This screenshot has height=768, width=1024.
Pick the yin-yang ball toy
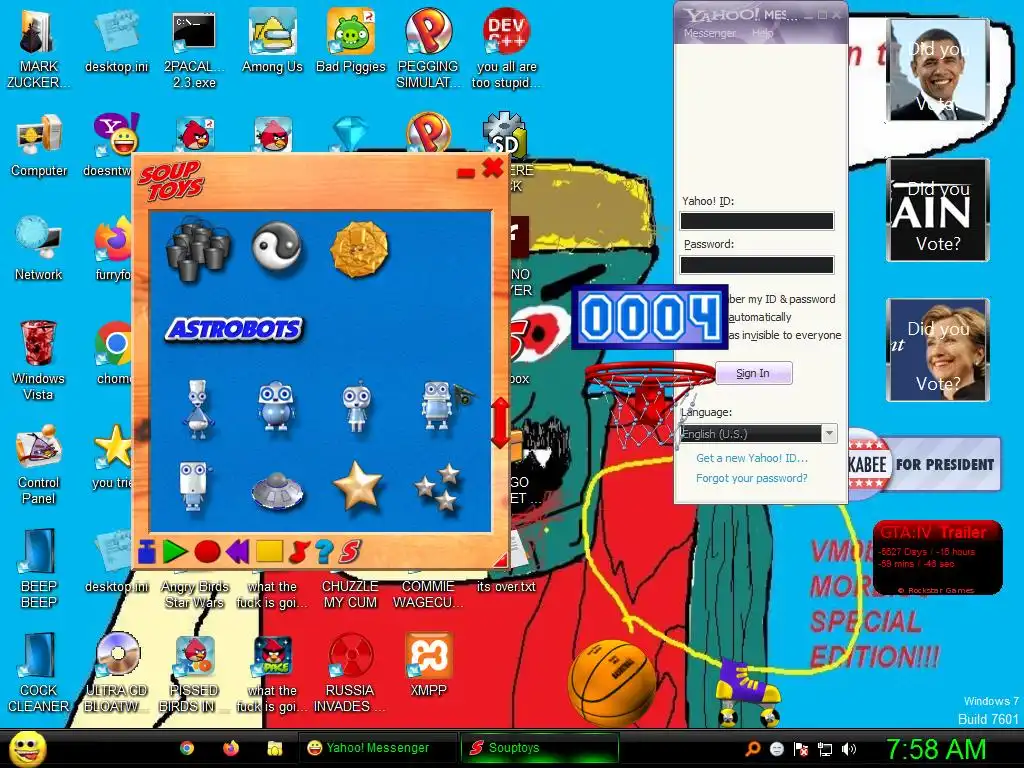277,246
